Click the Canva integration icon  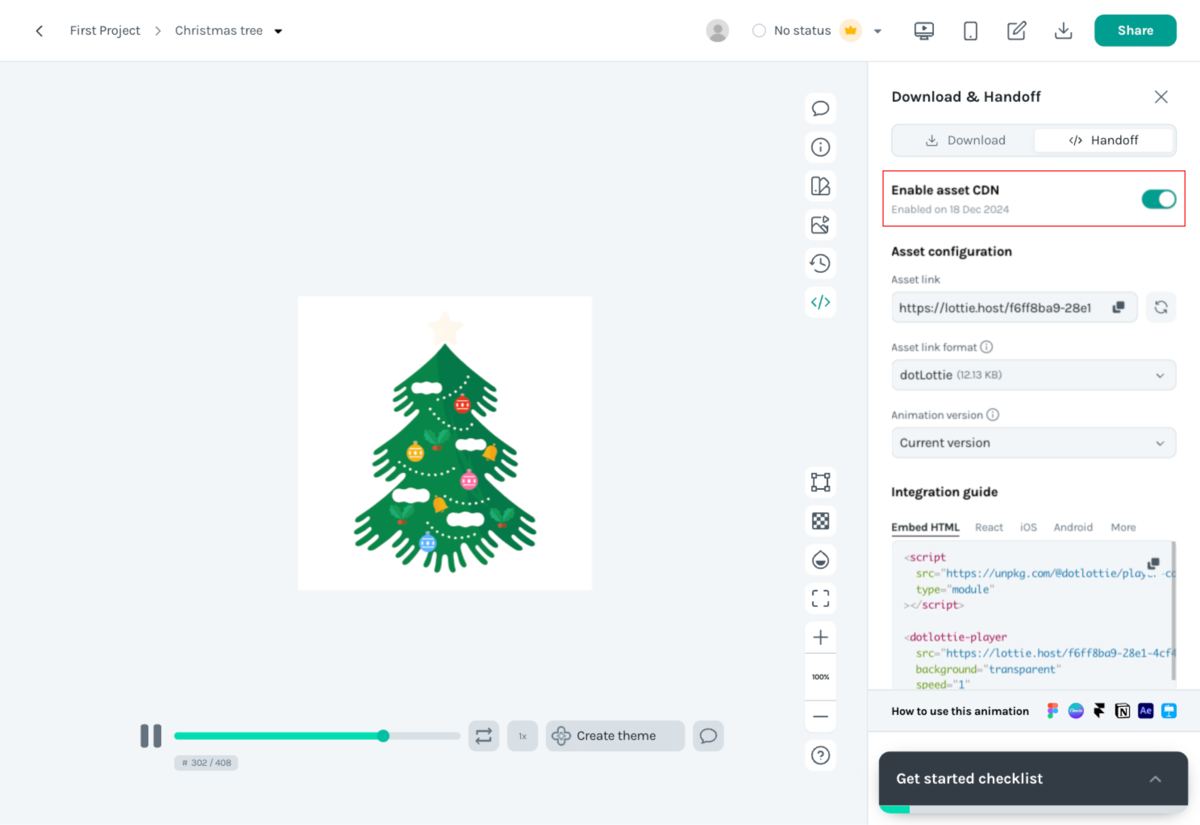pos(1076,711)
